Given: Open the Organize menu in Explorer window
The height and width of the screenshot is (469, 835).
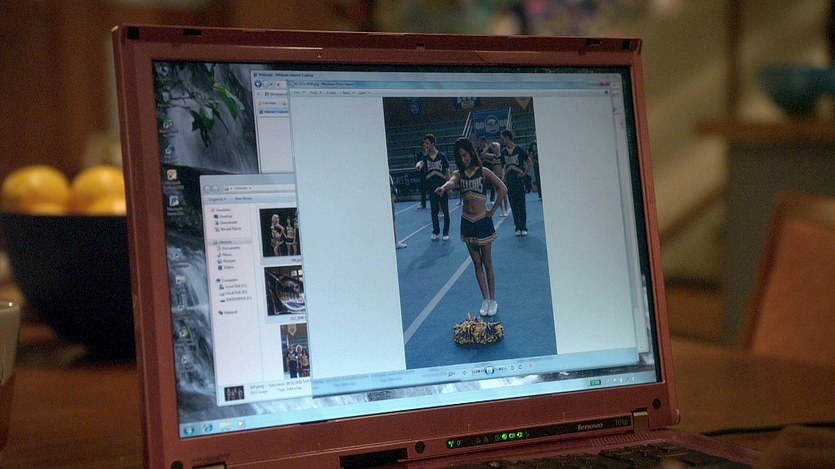Looking at the screenshot, I should (215, 199).
